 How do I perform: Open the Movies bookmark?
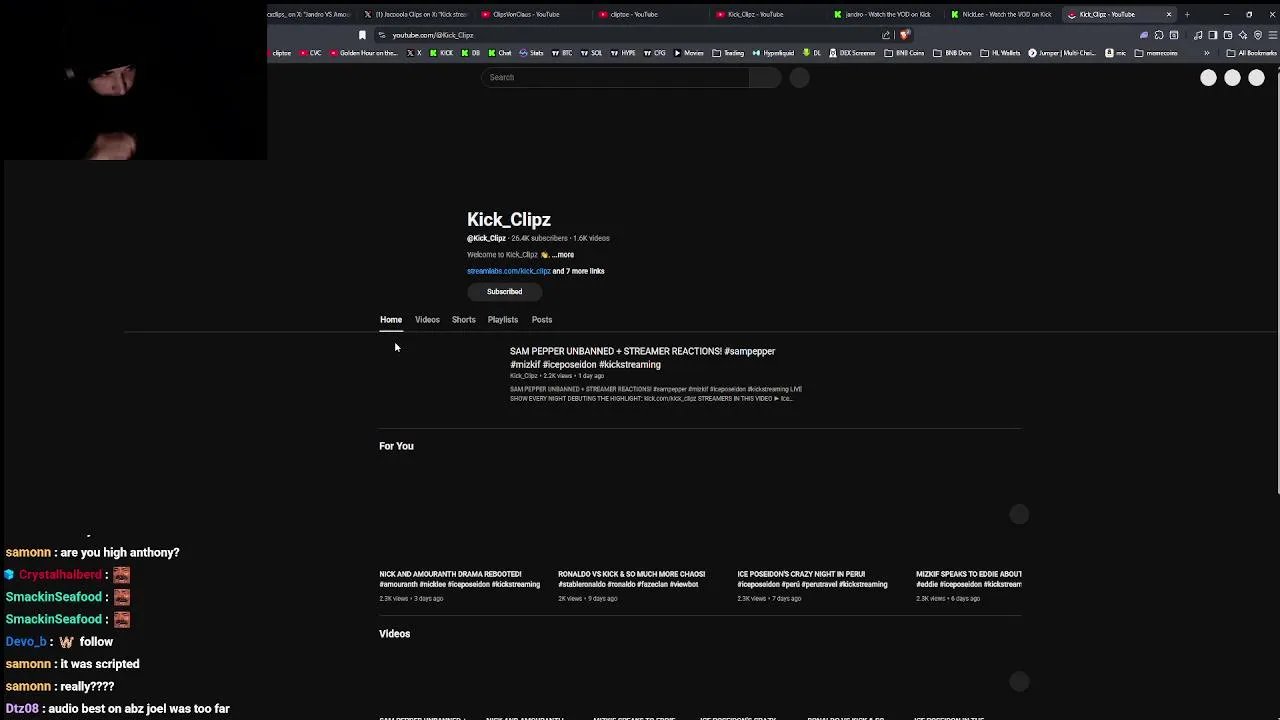pos(688,53)
